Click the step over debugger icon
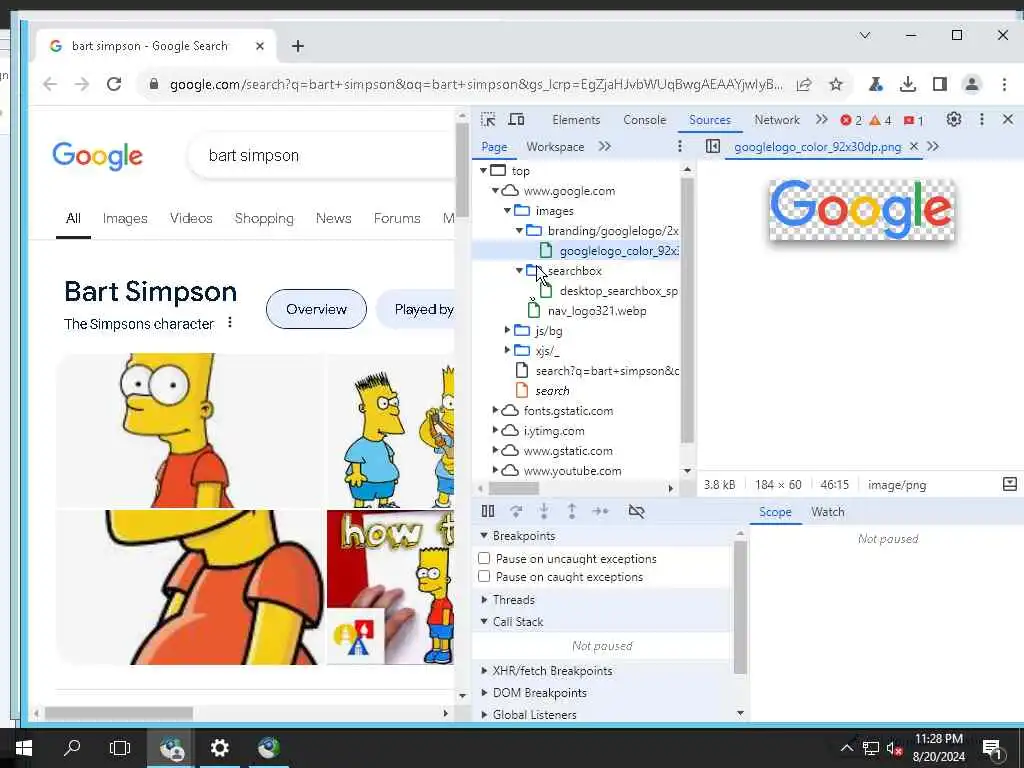Screen dimensions: 1024x768 click(516, 511)
